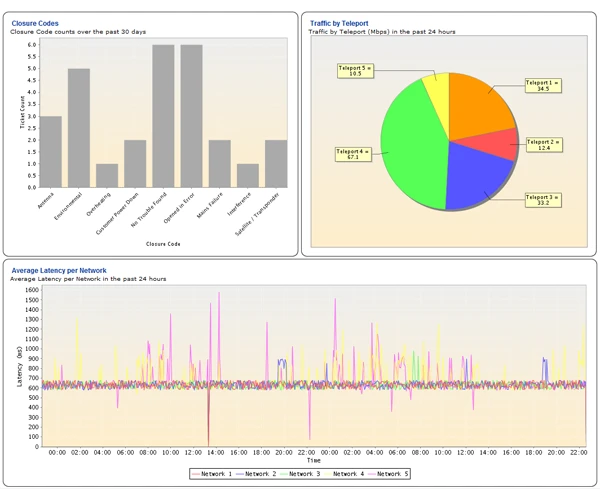Select the Overheating bar in the chart
Image resolution: width=600 pixels, height=500 pixels.
tap(107, 176)
